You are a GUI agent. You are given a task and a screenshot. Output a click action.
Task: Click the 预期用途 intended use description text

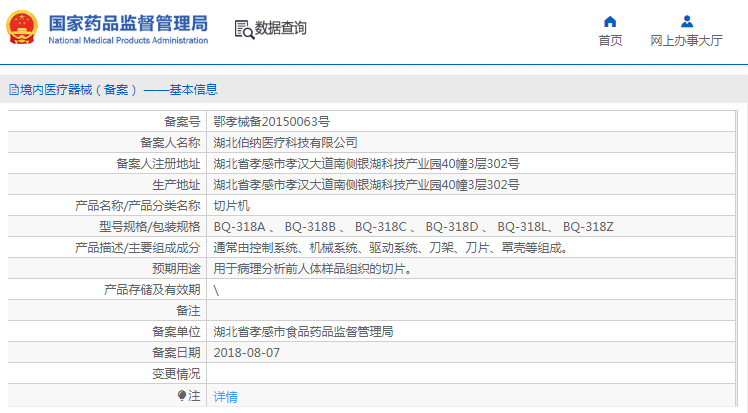point(312,269)
